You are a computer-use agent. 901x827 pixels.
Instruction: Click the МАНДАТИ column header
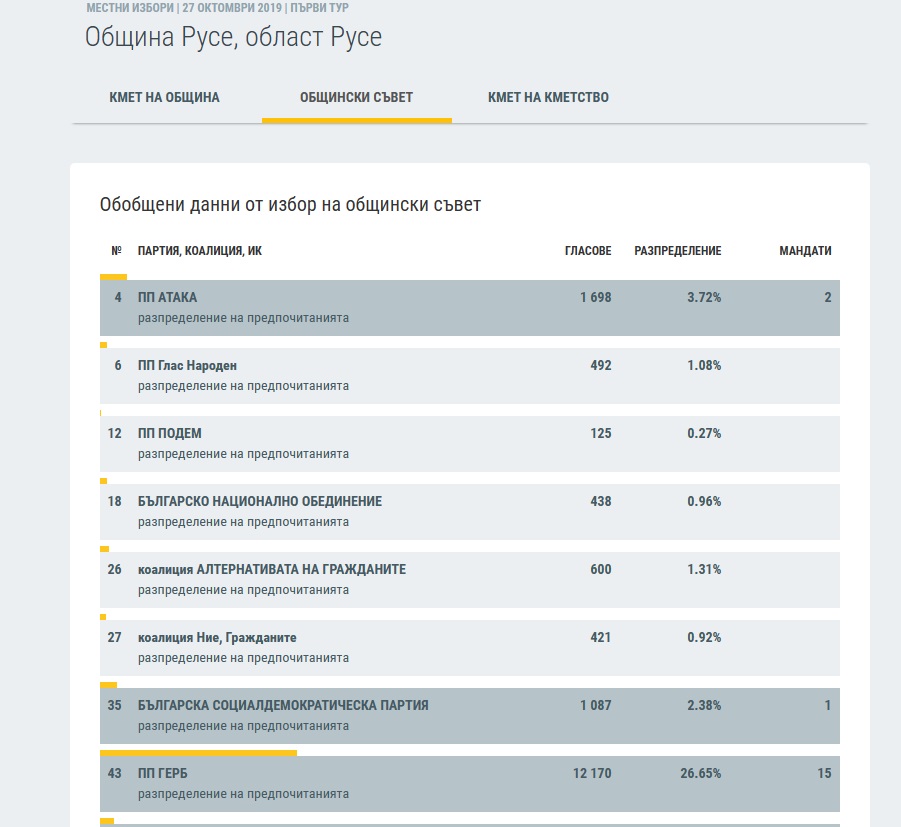pos(805,251)
